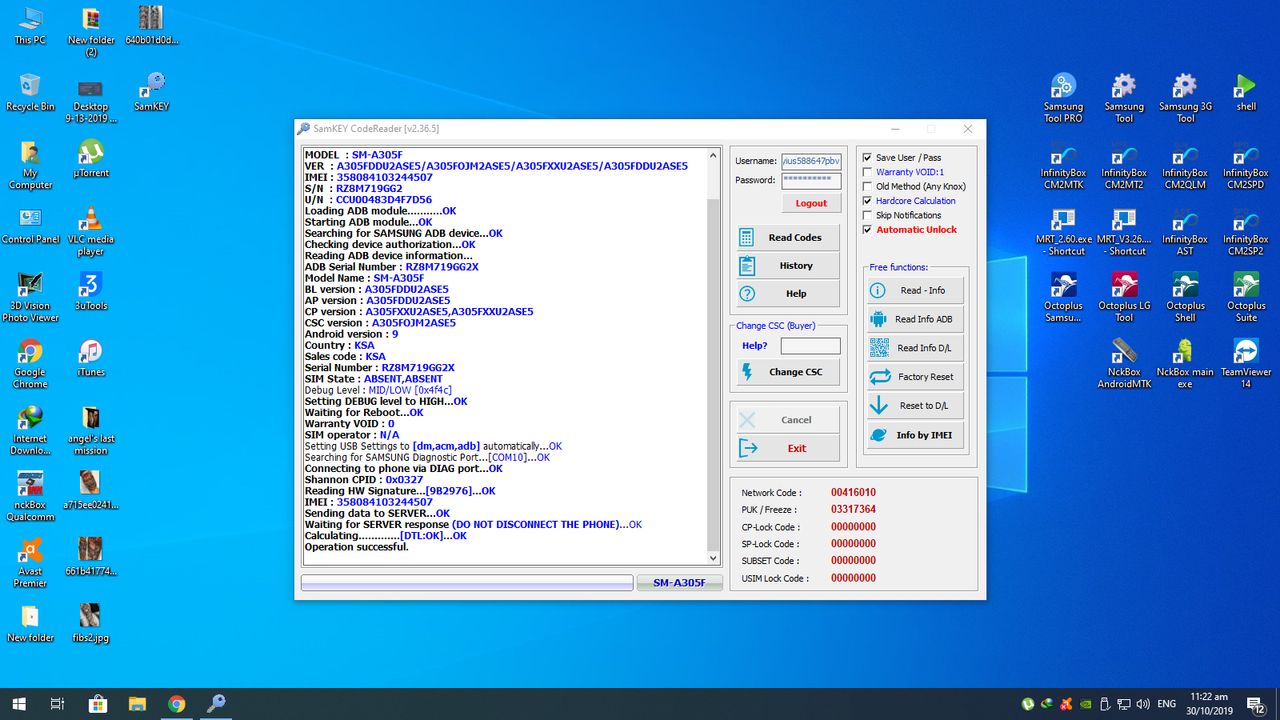The height and width of the screenshot is (720, 1280).
Task: Click SamKEY icon in the taskbar
Action: 216,703
